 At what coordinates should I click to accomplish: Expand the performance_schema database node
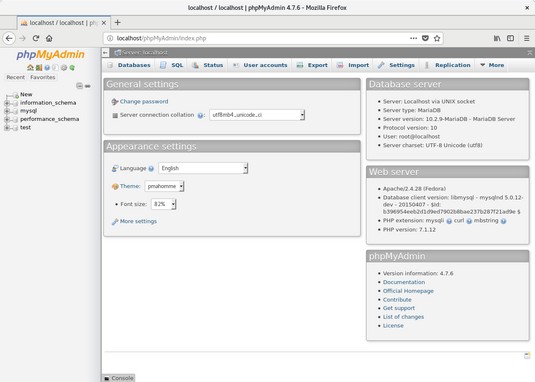(x=6, y=119)
